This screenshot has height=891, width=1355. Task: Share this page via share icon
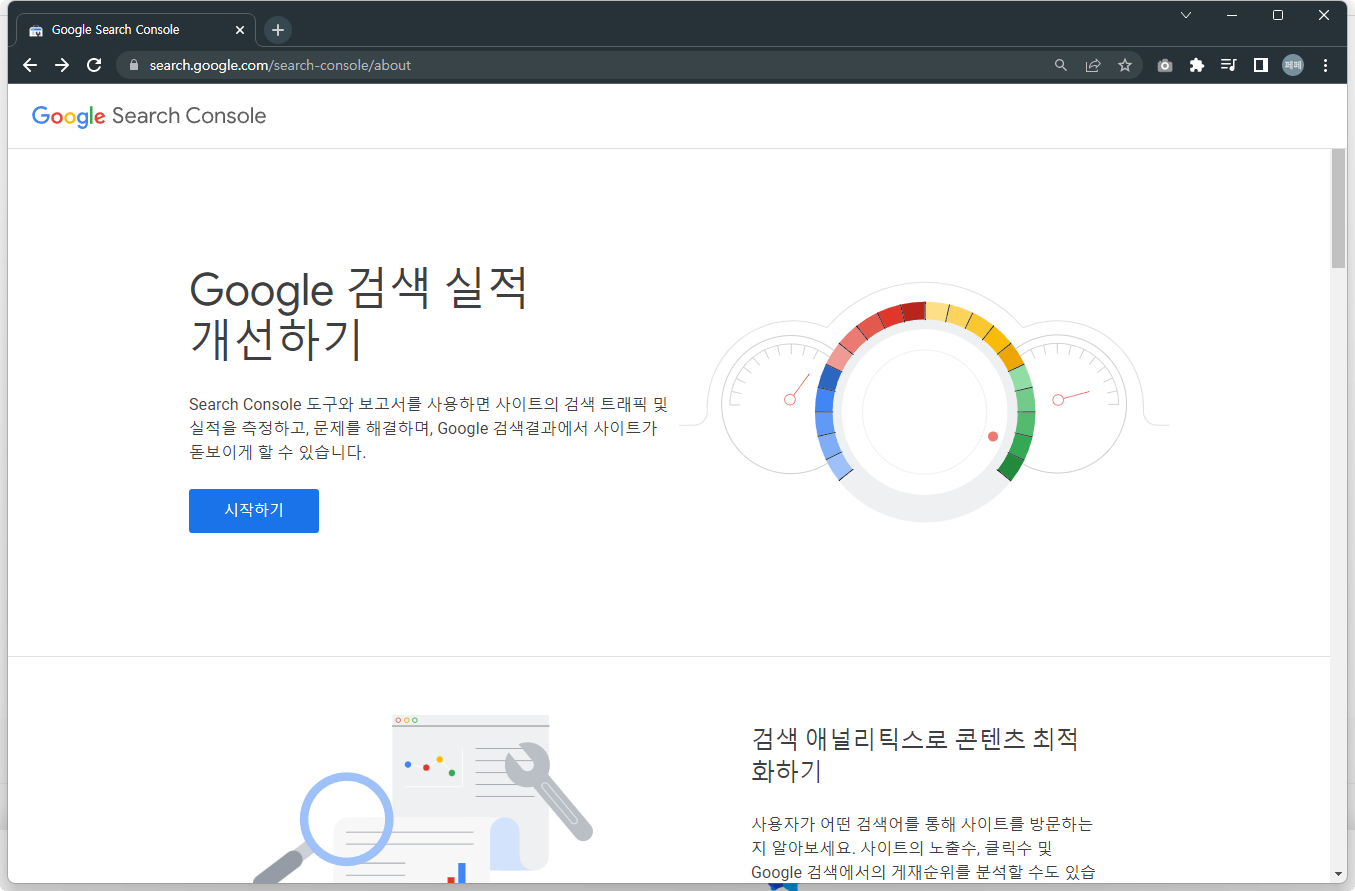click(1093, 65)
